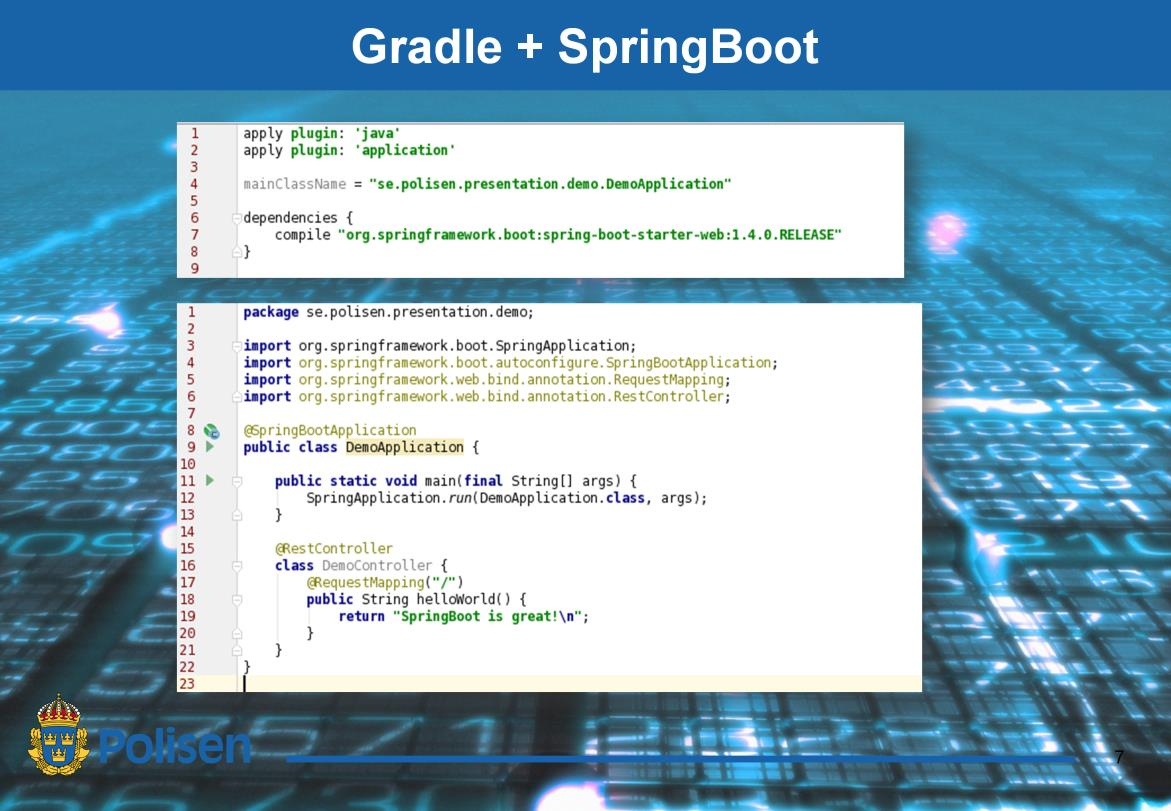The width and height of the screenshot is (1171, 811).
Task: Click the package se.polisen.presentation.demo line
Action: coord(388,312)
